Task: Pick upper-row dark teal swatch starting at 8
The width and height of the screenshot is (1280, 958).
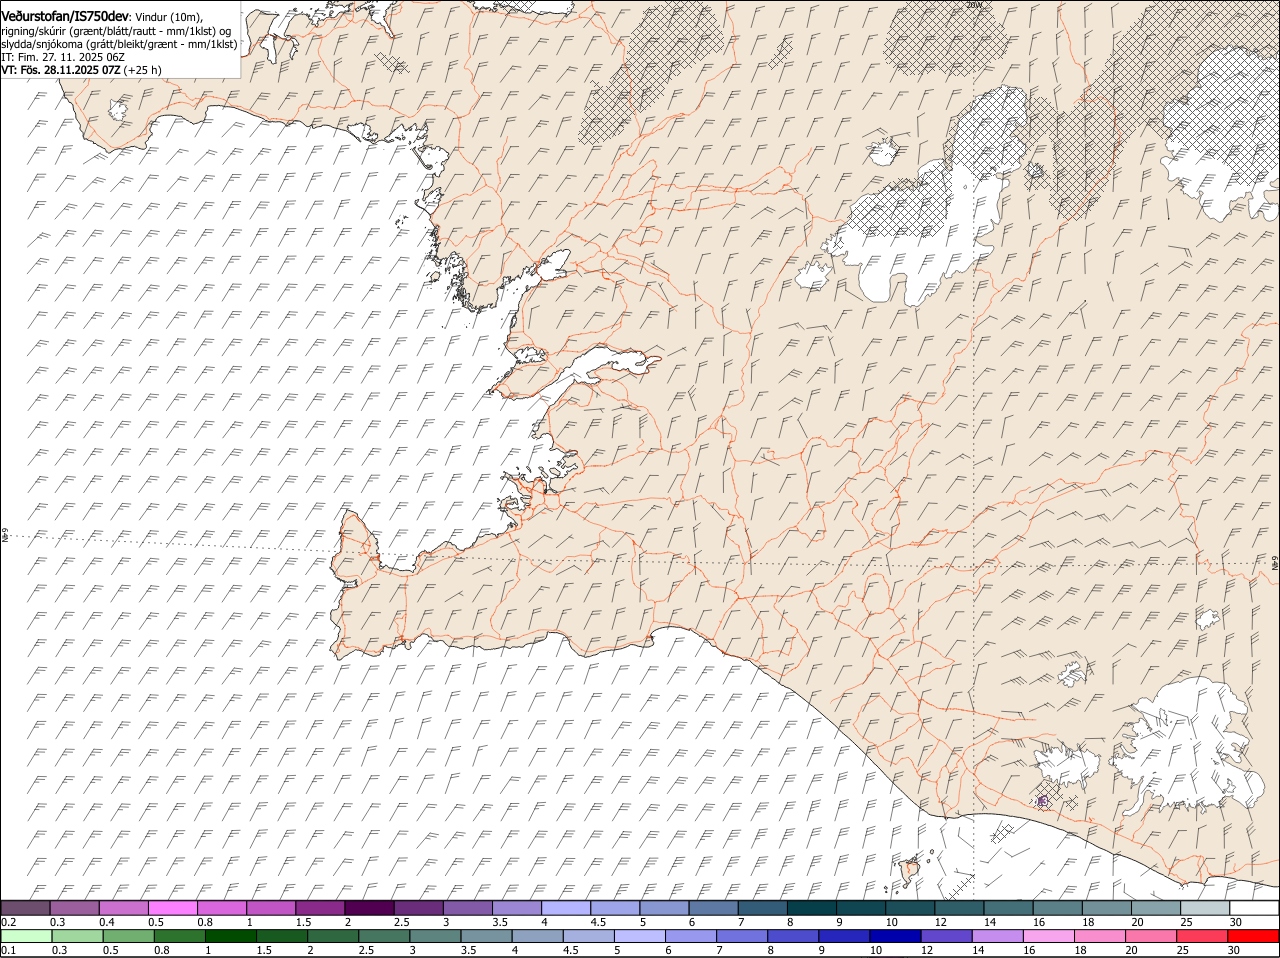Action: click(x=811, y=908)
